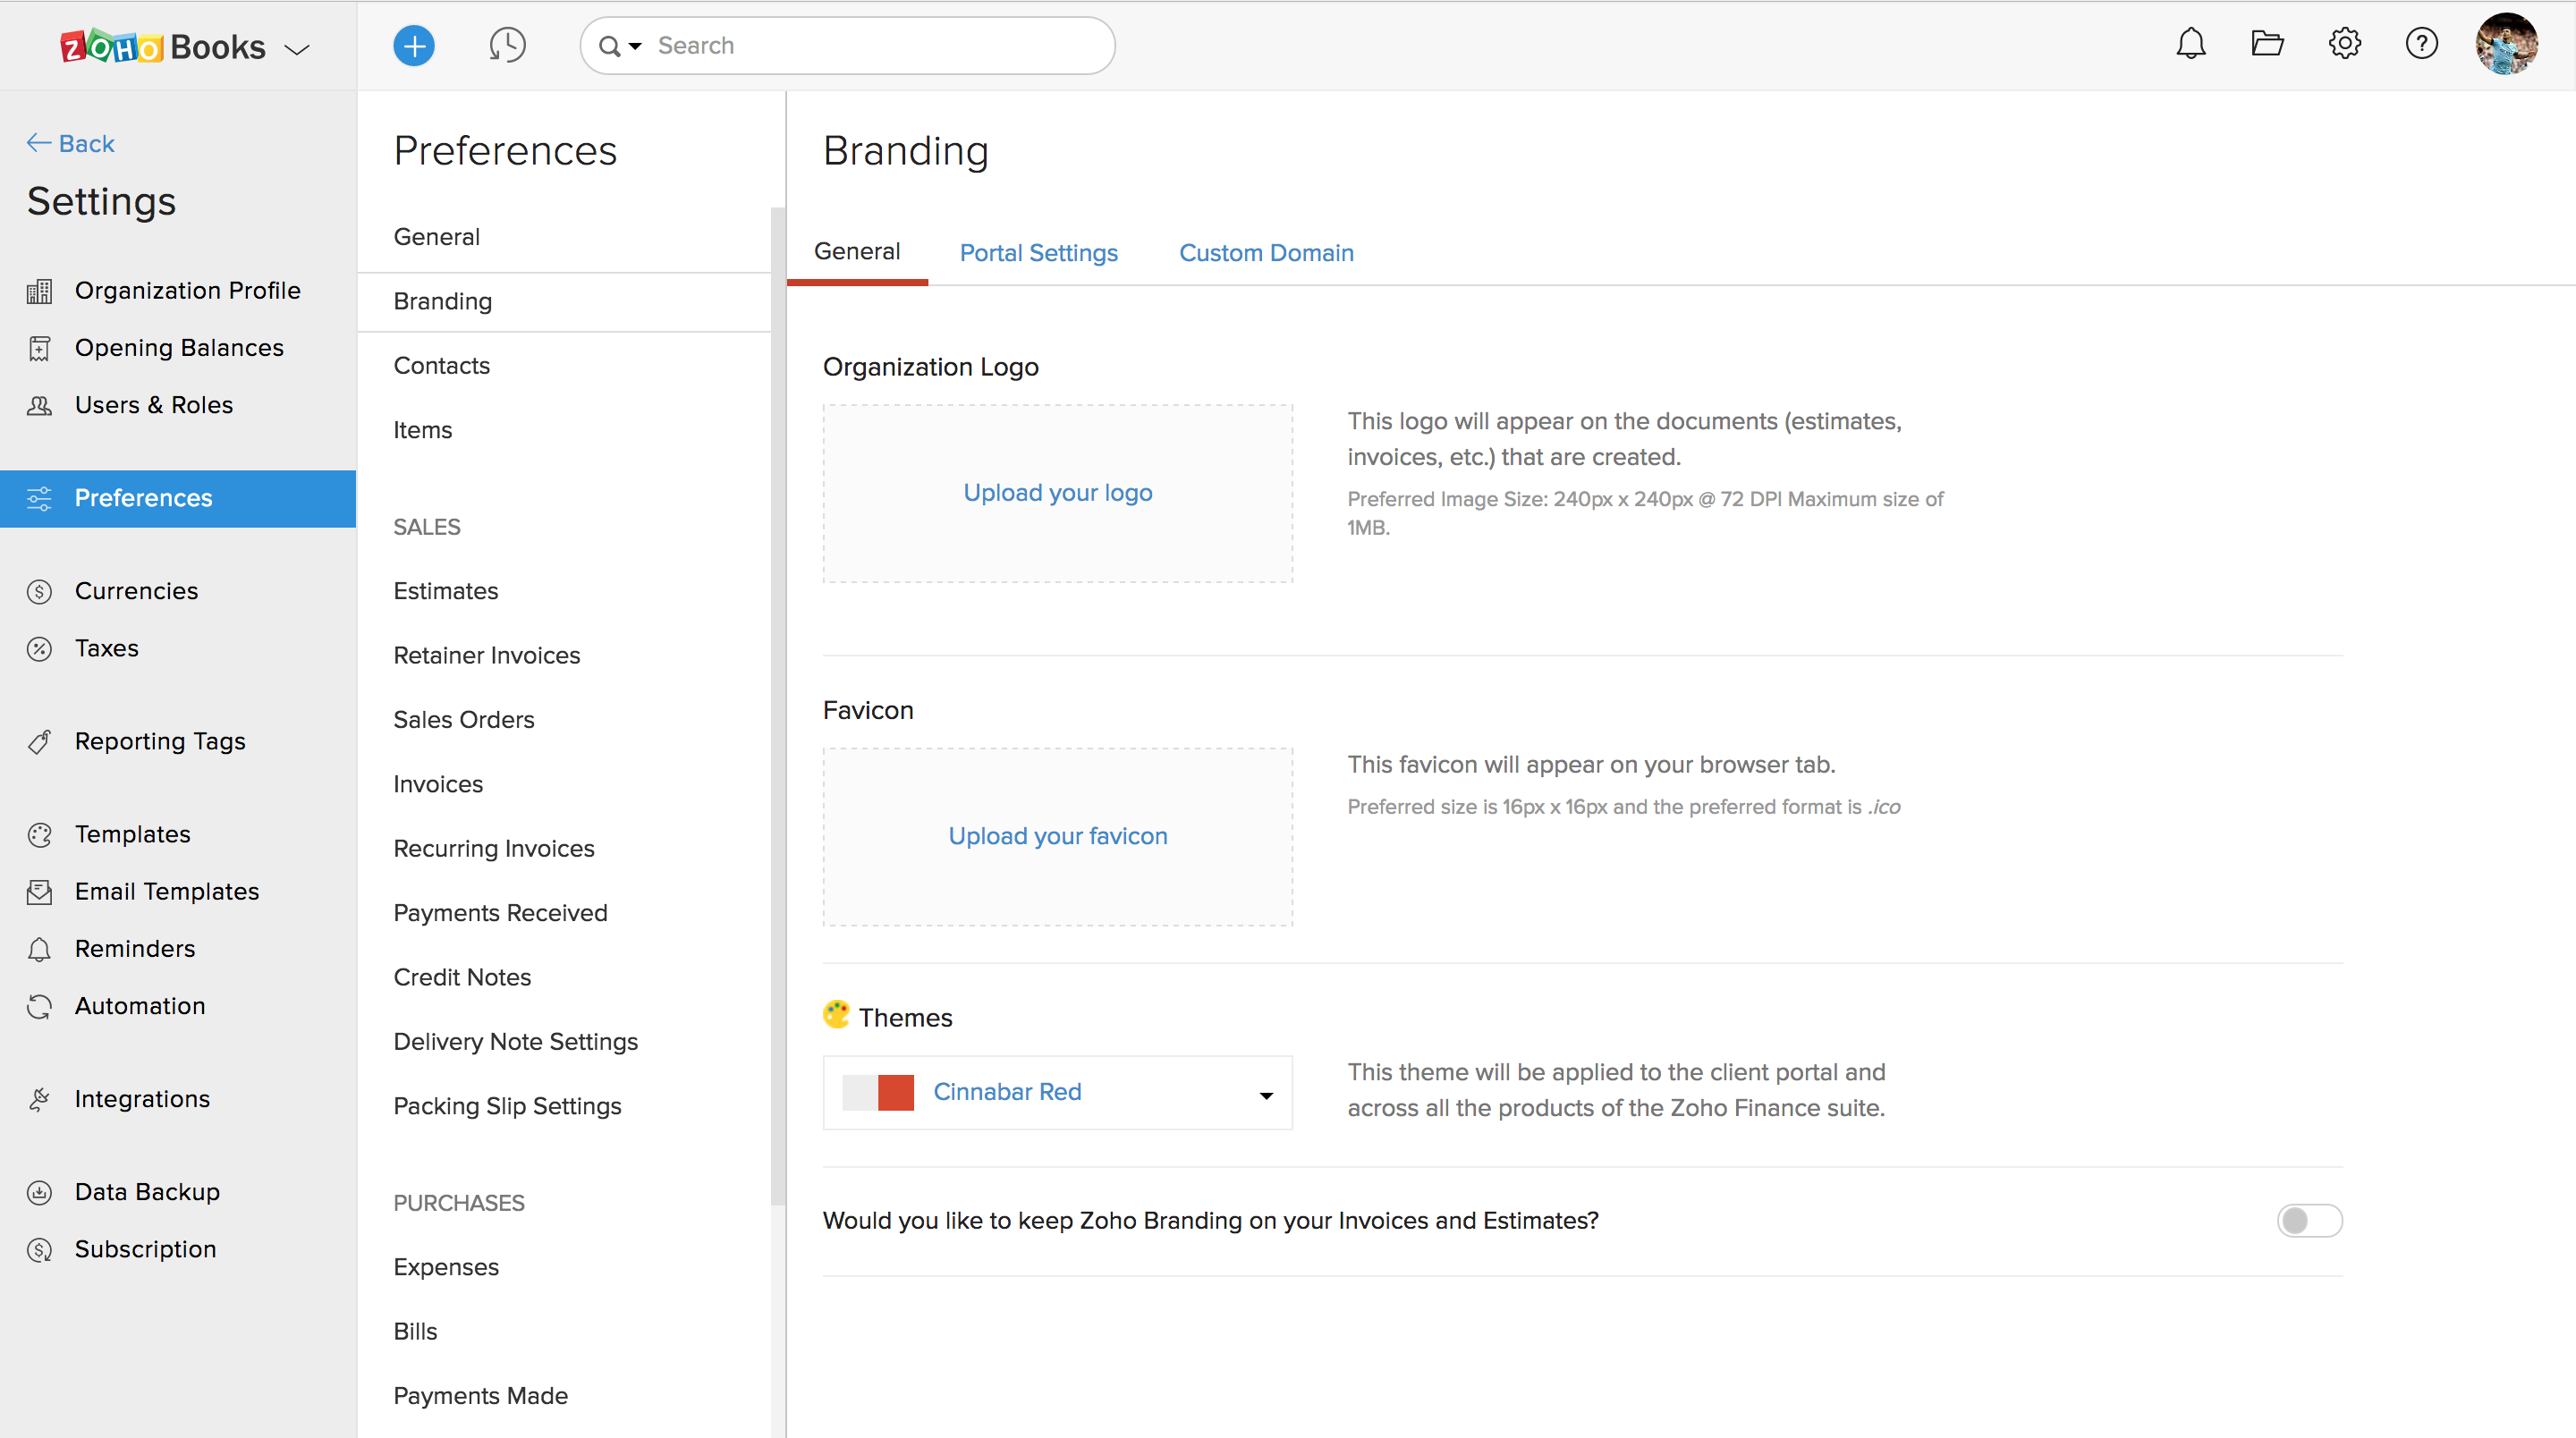This screenshot has height=1438, width=2576.
Task: Open the Cinnabar Red theme dropdown
Action: point(1057,1092)
